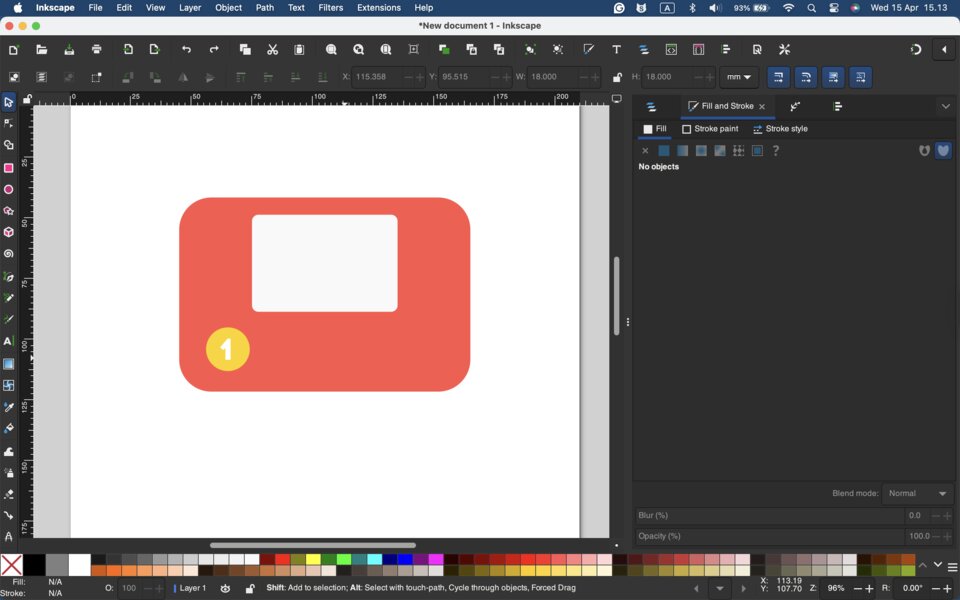The image size is (960, 600).
Task: Pick the black swatch in palette
Action: [x=34, y=565]
